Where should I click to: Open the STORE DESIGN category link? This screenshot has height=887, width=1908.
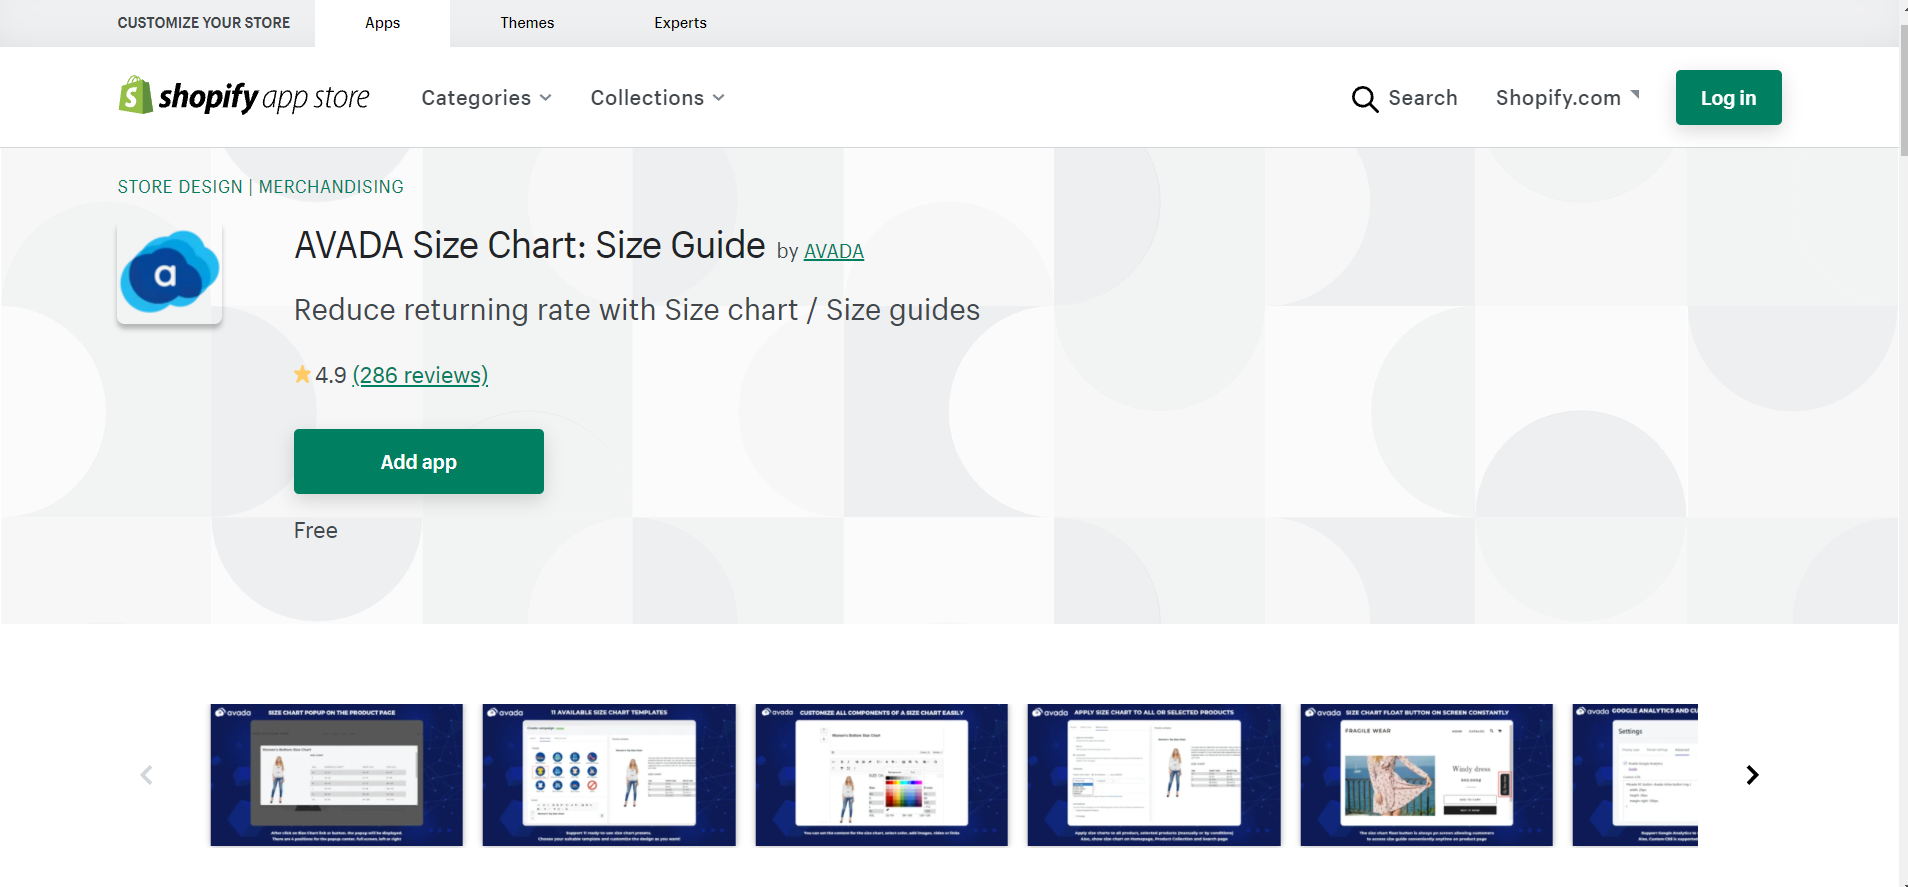(180, 187)
